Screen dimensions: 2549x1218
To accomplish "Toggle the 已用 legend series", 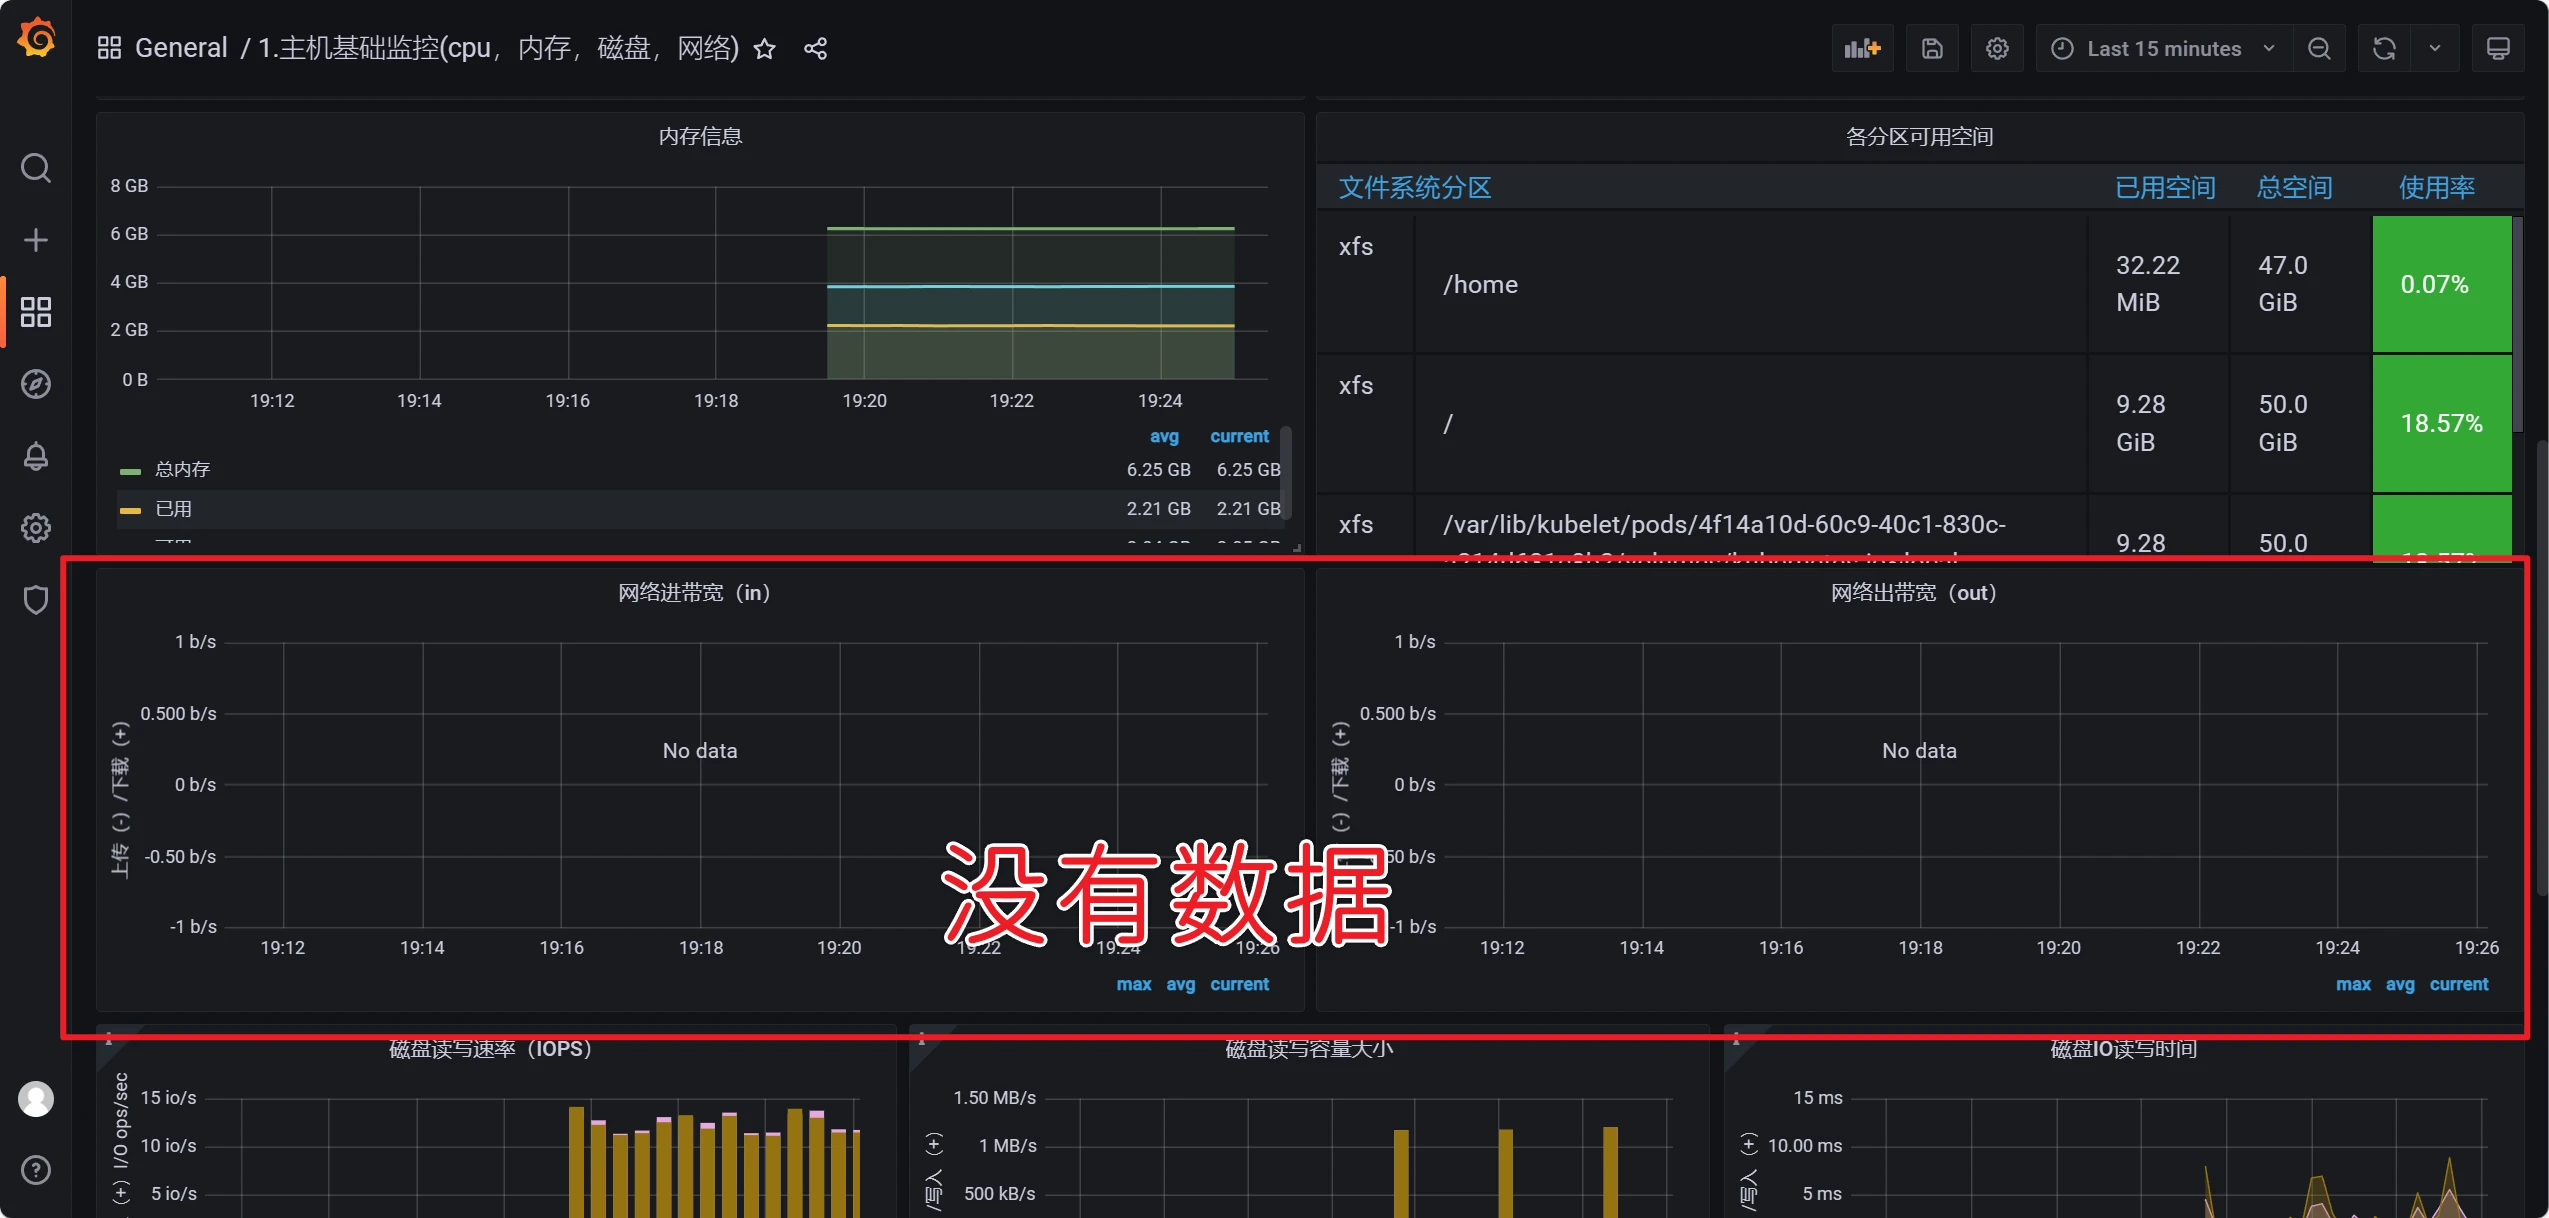I will tap(173, 509).
